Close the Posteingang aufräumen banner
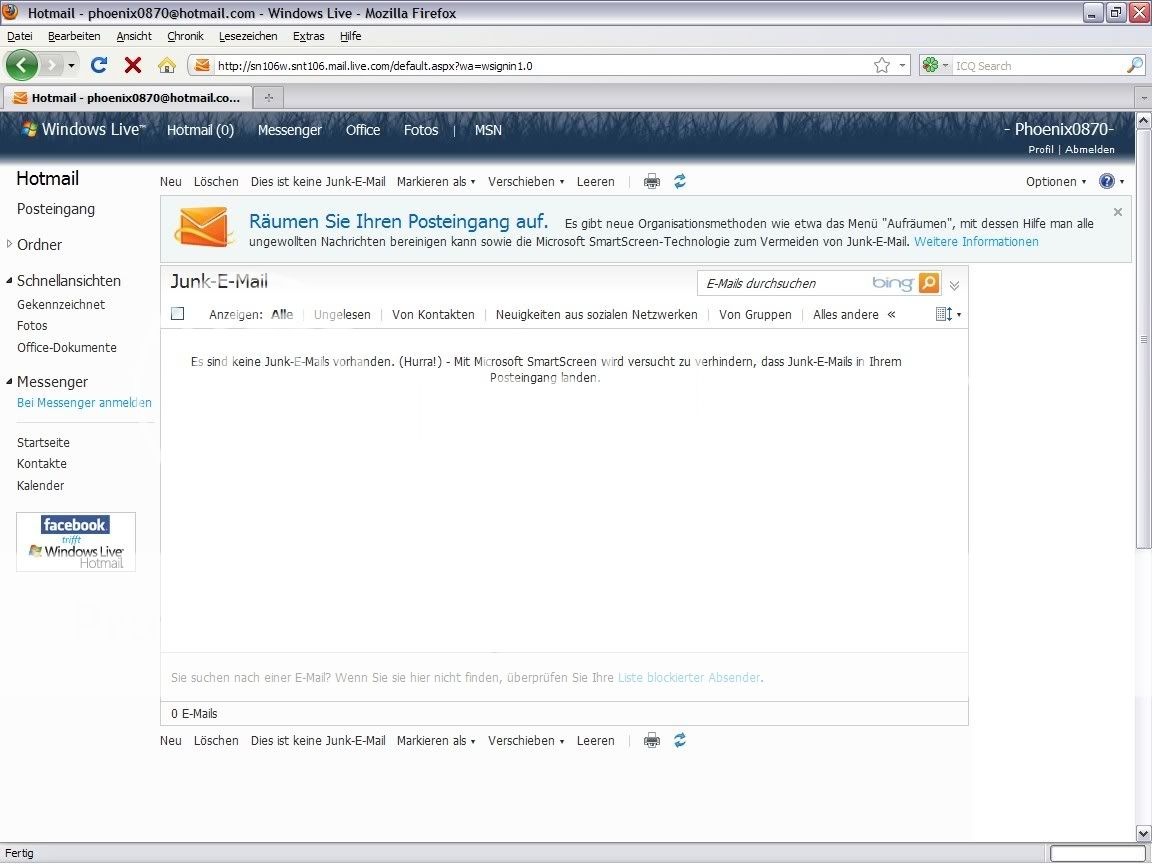1152x864 pixels. (x=1118, y=212)
